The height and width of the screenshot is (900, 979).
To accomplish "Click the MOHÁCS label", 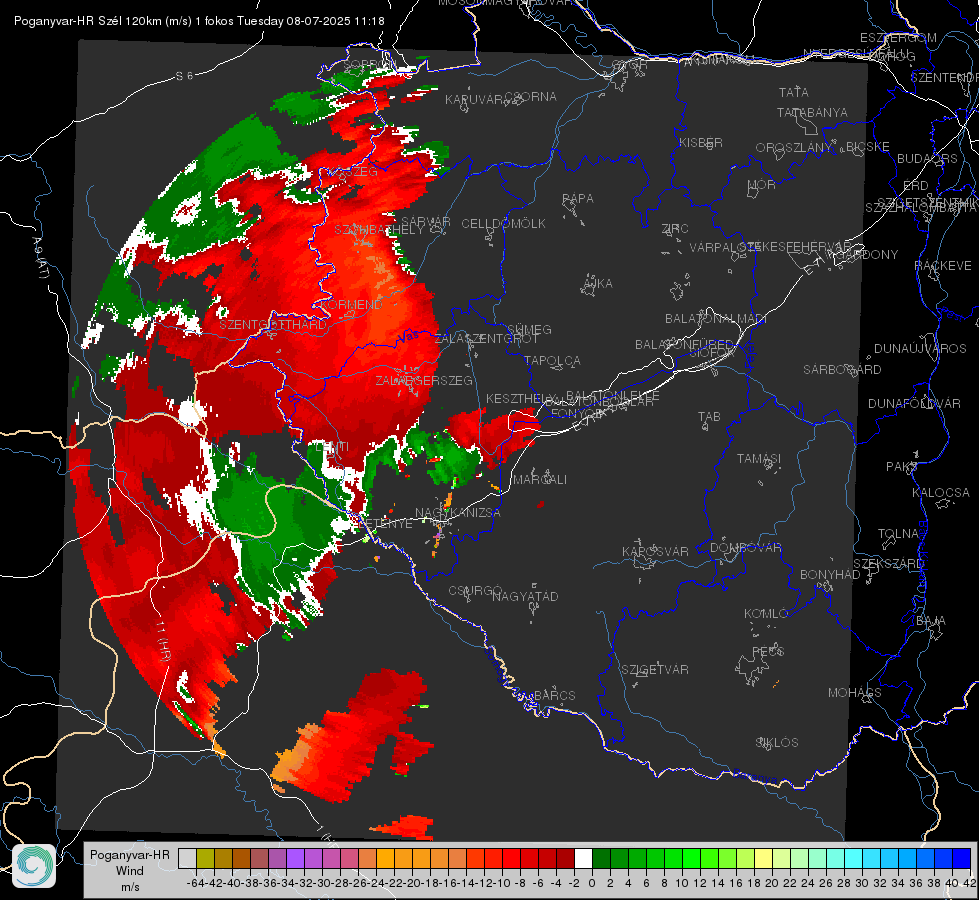I will 854,693.
